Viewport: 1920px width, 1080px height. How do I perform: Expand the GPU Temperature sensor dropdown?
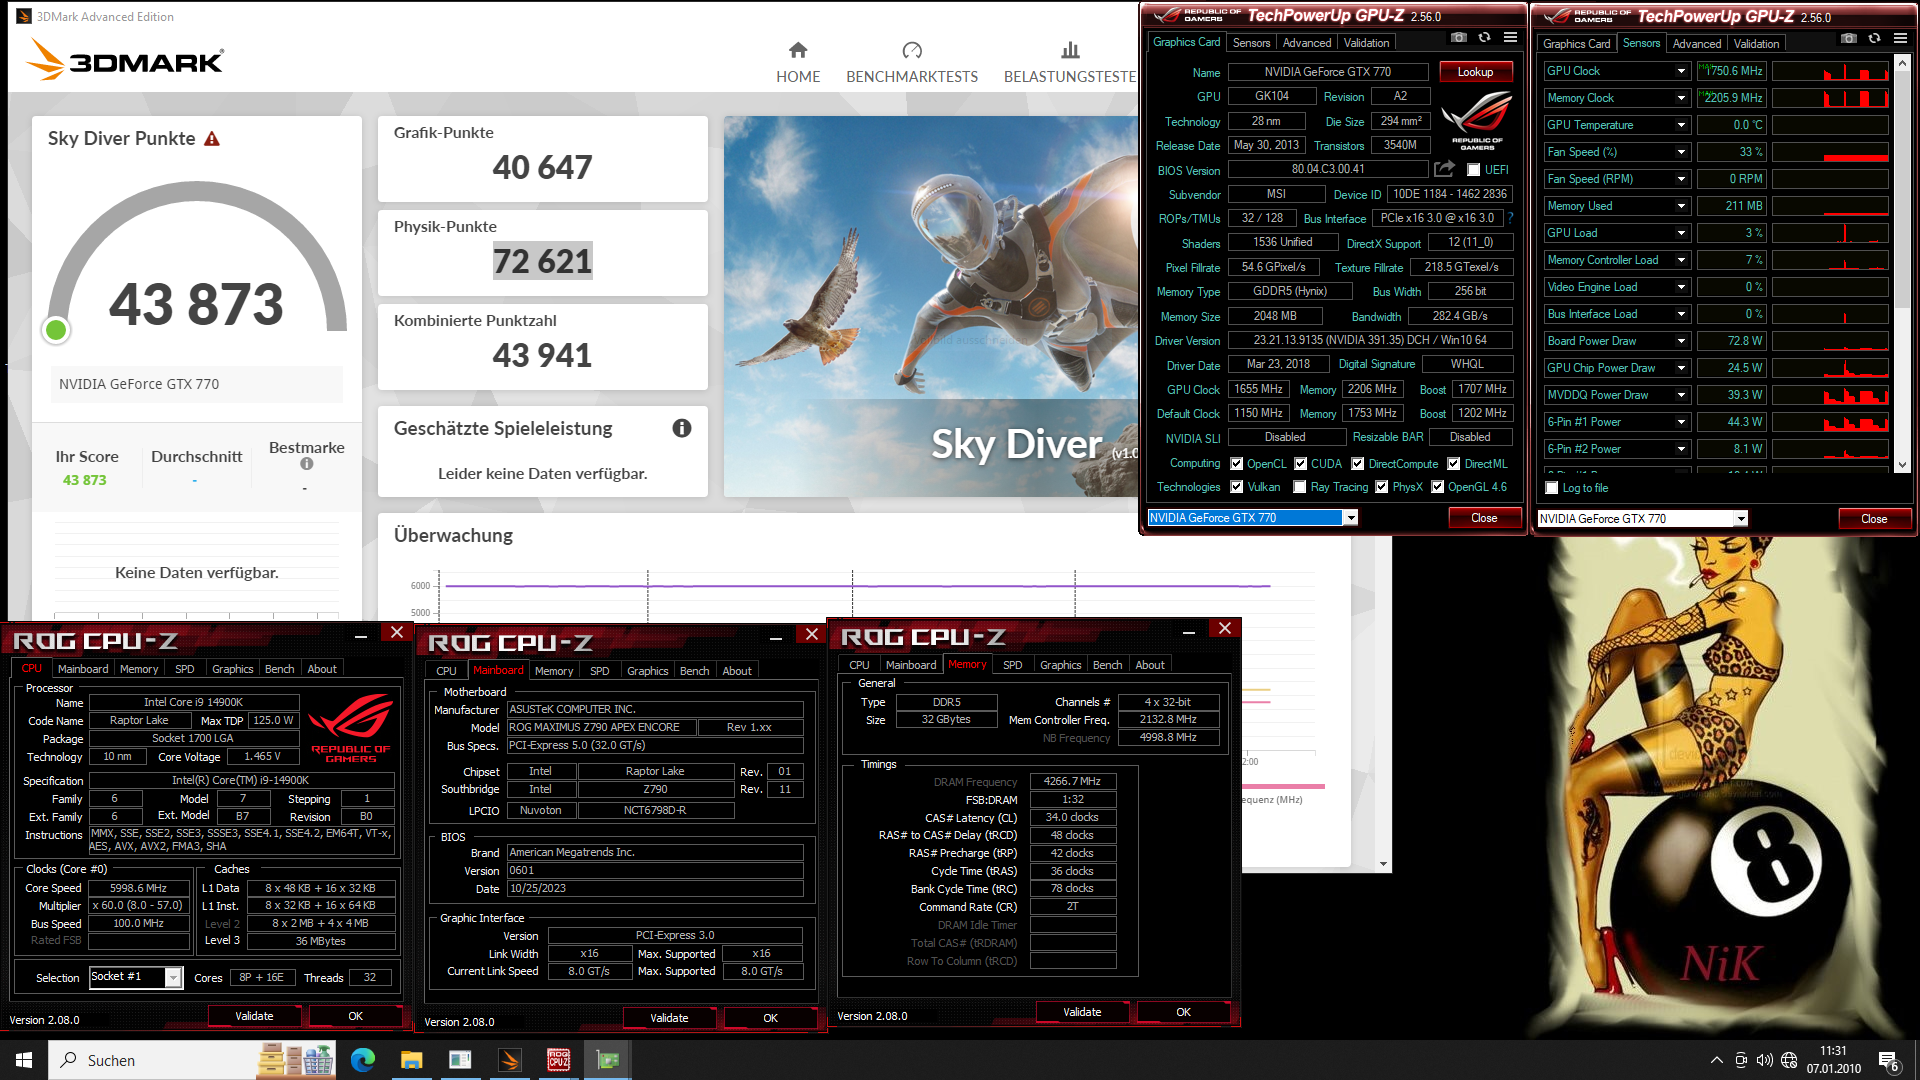point(1681,125)
